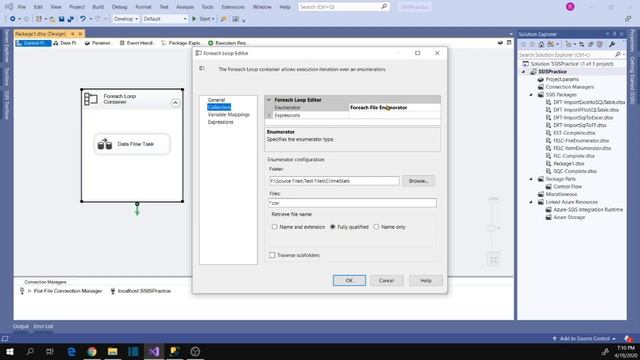Click the Task View taskbar icon

click(x=50, y=351)
